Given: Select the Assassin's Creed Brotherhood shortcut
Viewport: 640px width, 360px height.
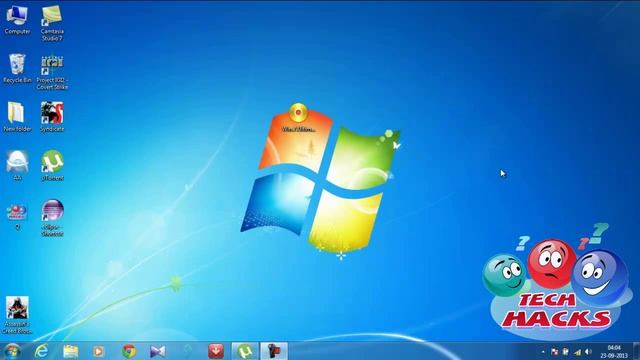Looking at the screenshot, I should (x=17, y=315).
